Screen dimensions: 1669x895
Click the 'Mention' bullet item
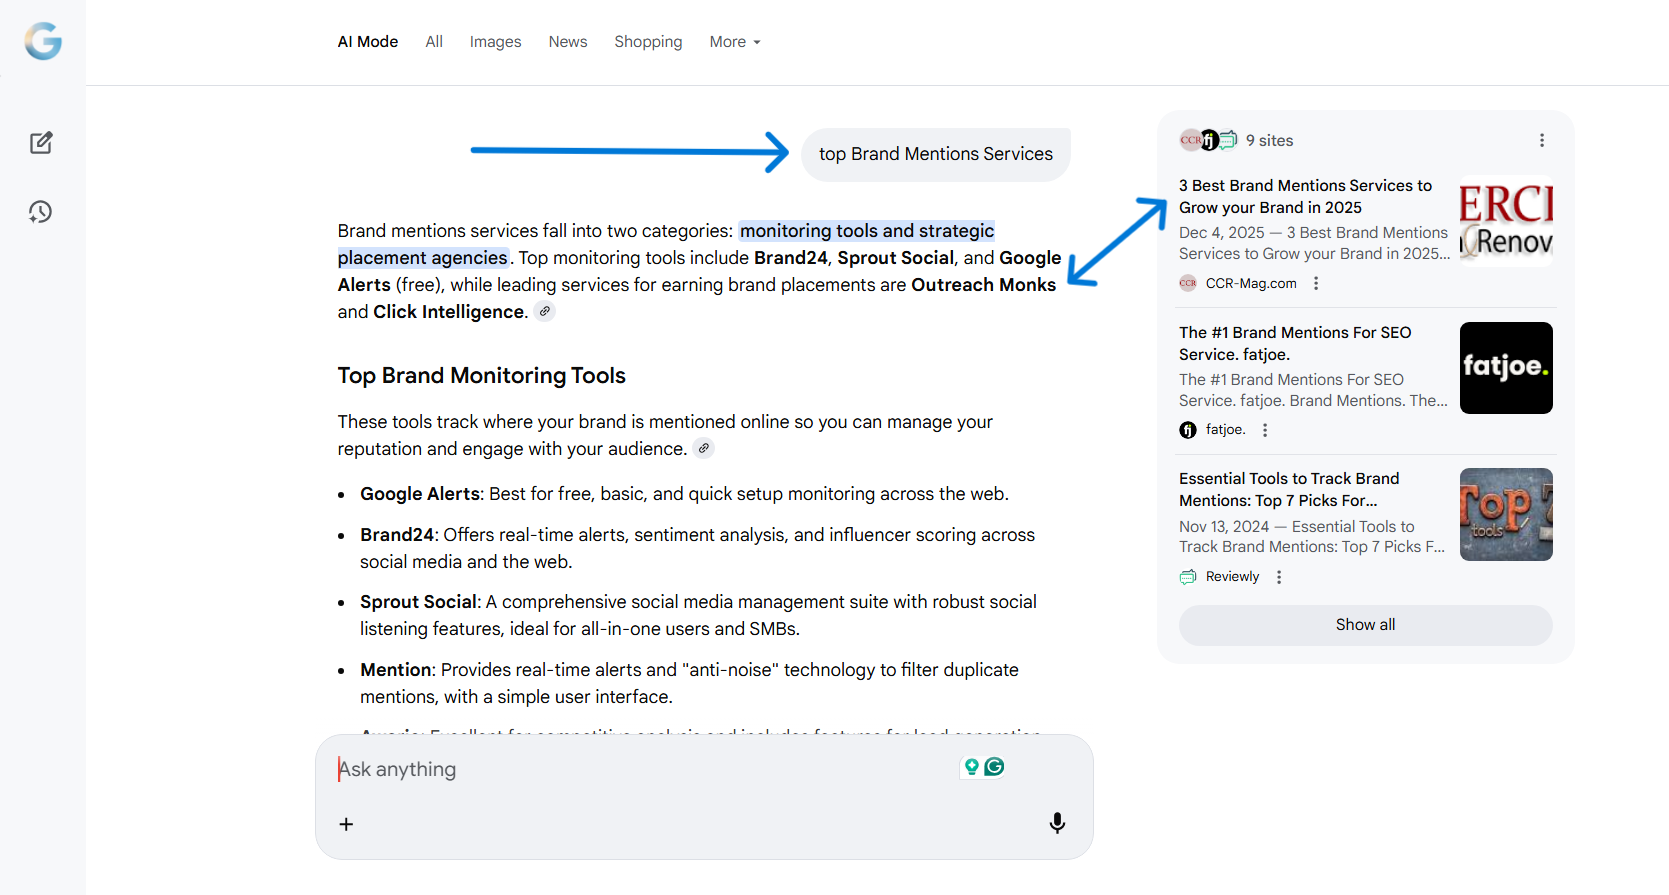point(689,683)
